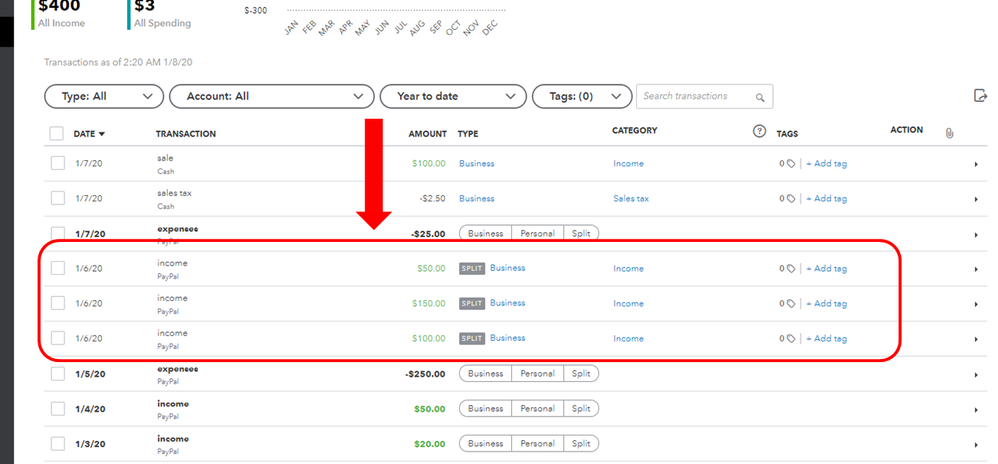Check the 1/4/20 income transaction checkbox
The width and height of the screenshot is (998, 464).
58,409
